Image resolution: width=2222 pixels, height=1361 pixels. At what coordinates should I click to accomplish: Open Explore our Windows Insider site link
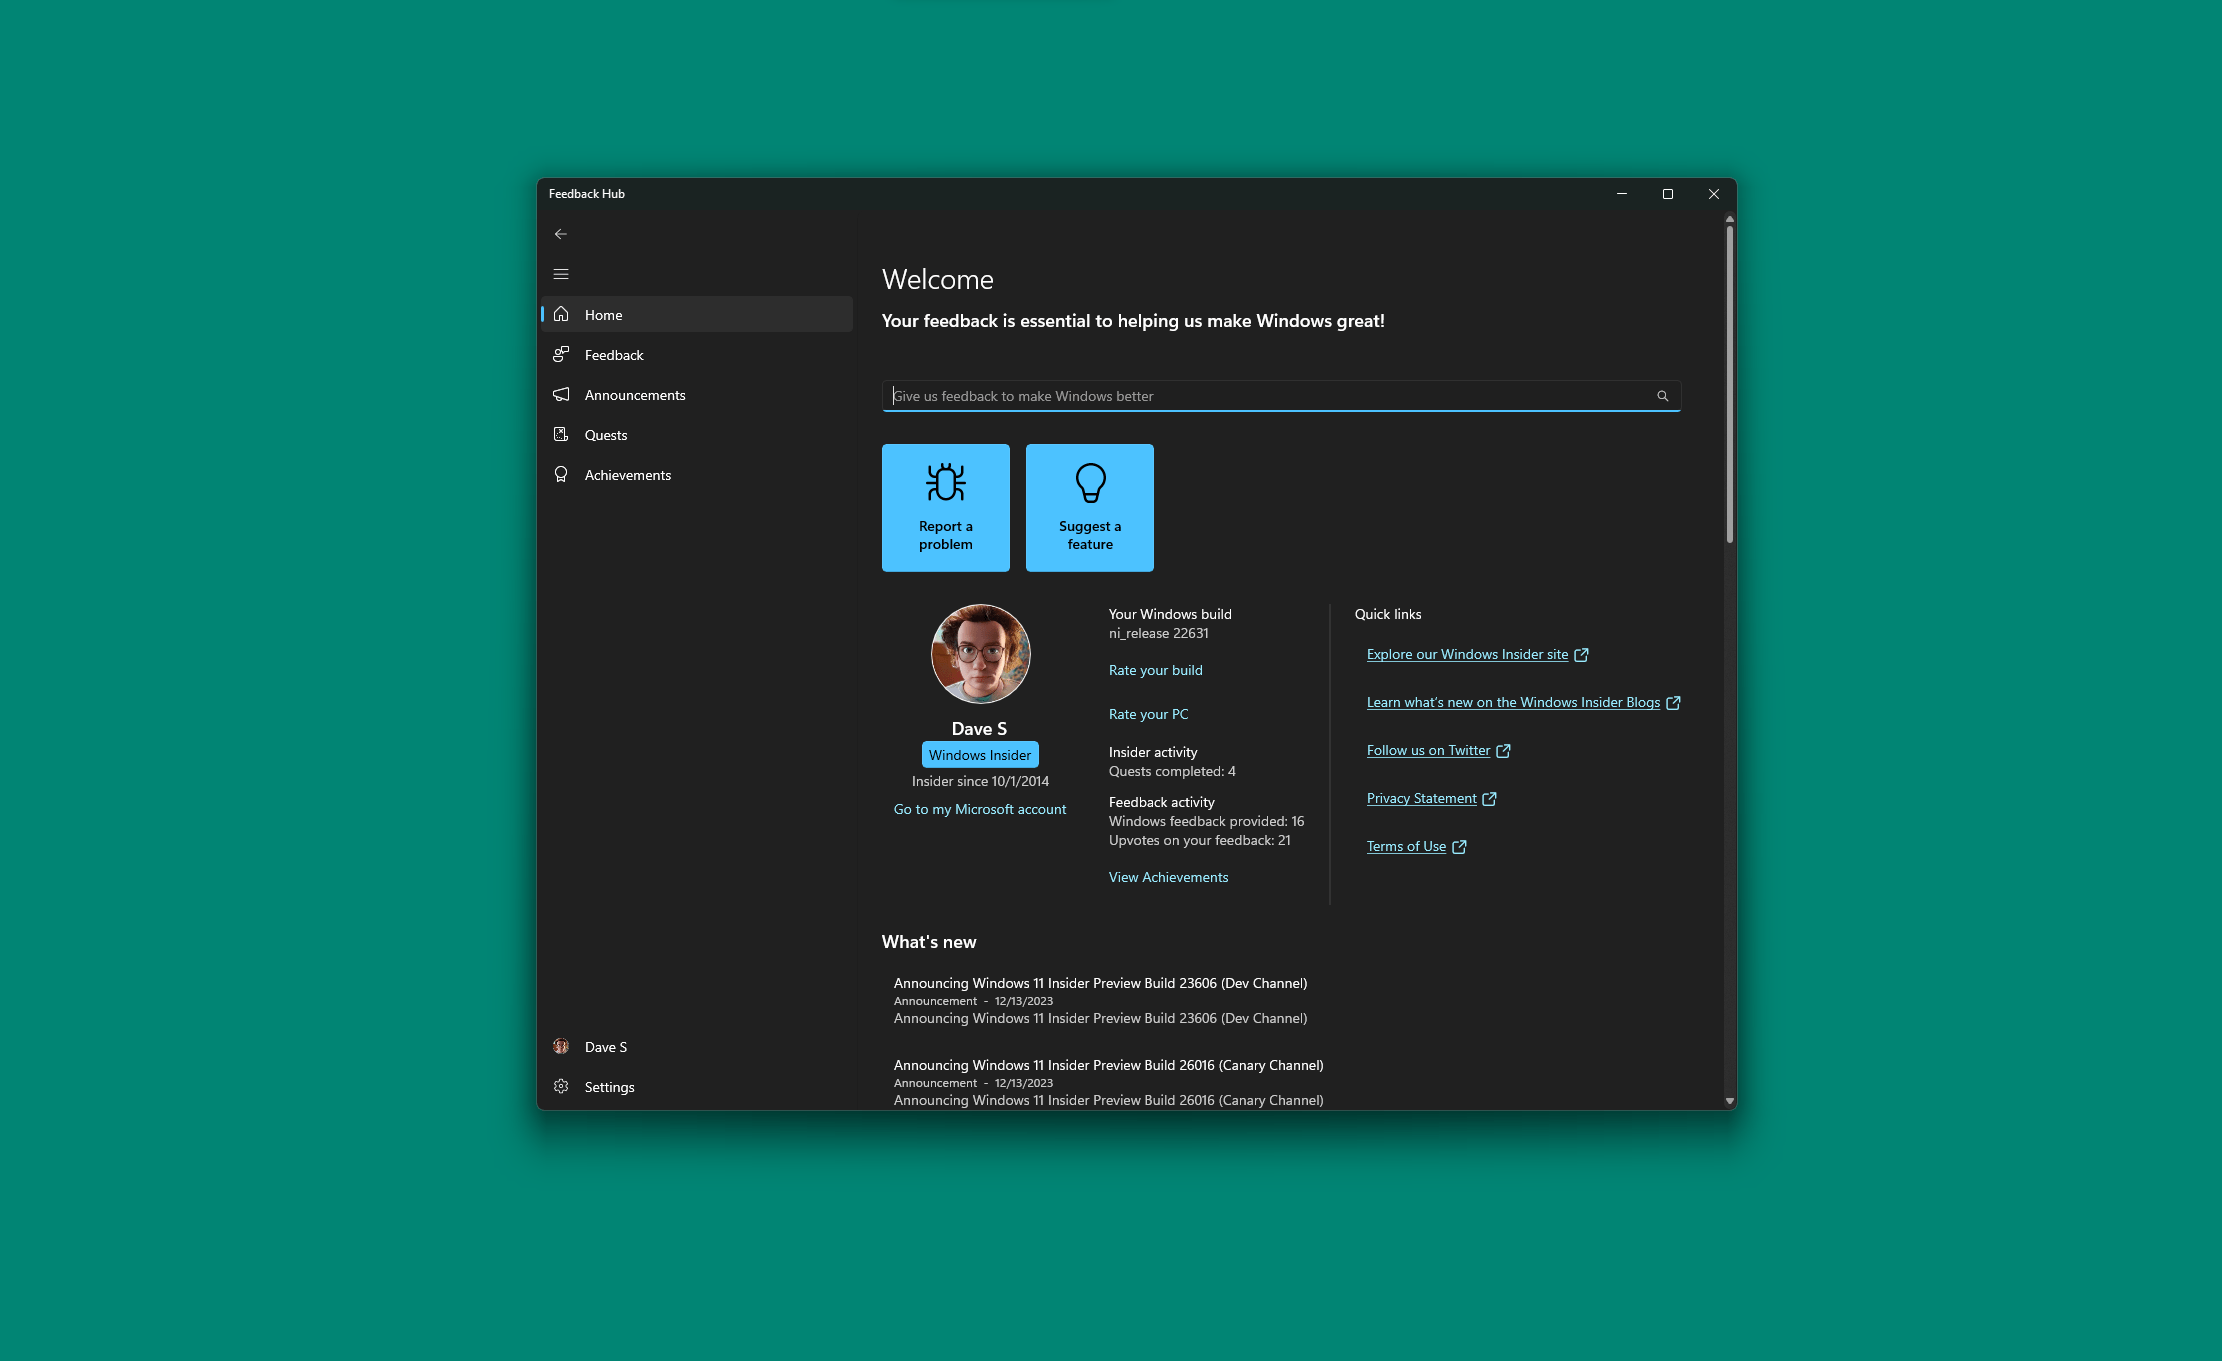1467,654
